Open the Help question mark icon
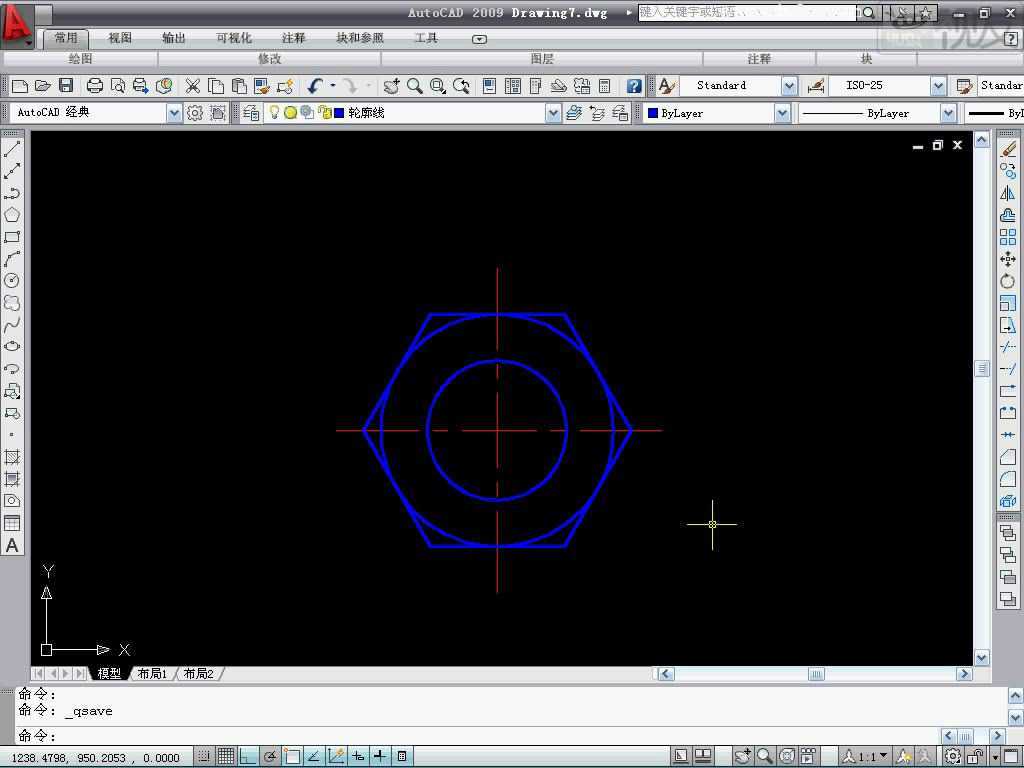This screenshot has height=768, width=1024. tap(633, 86)
